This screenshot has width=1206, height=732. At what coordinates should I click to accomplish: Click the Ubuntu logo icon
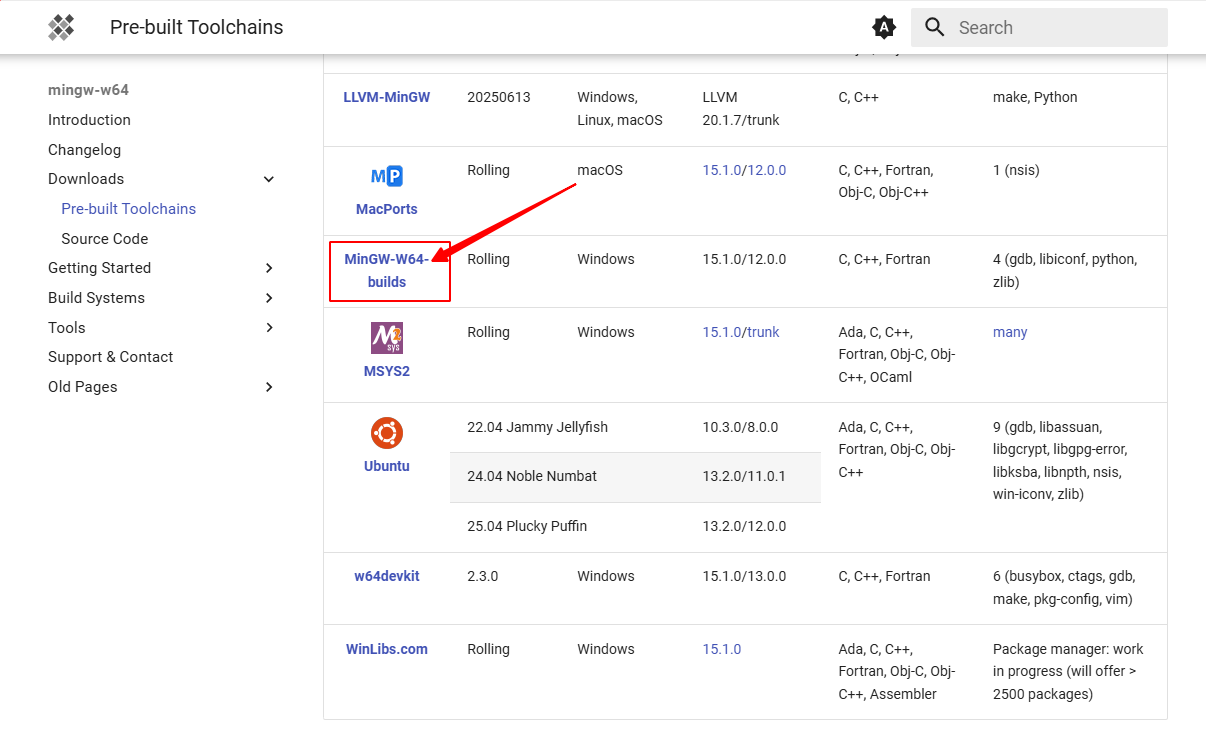386,433
